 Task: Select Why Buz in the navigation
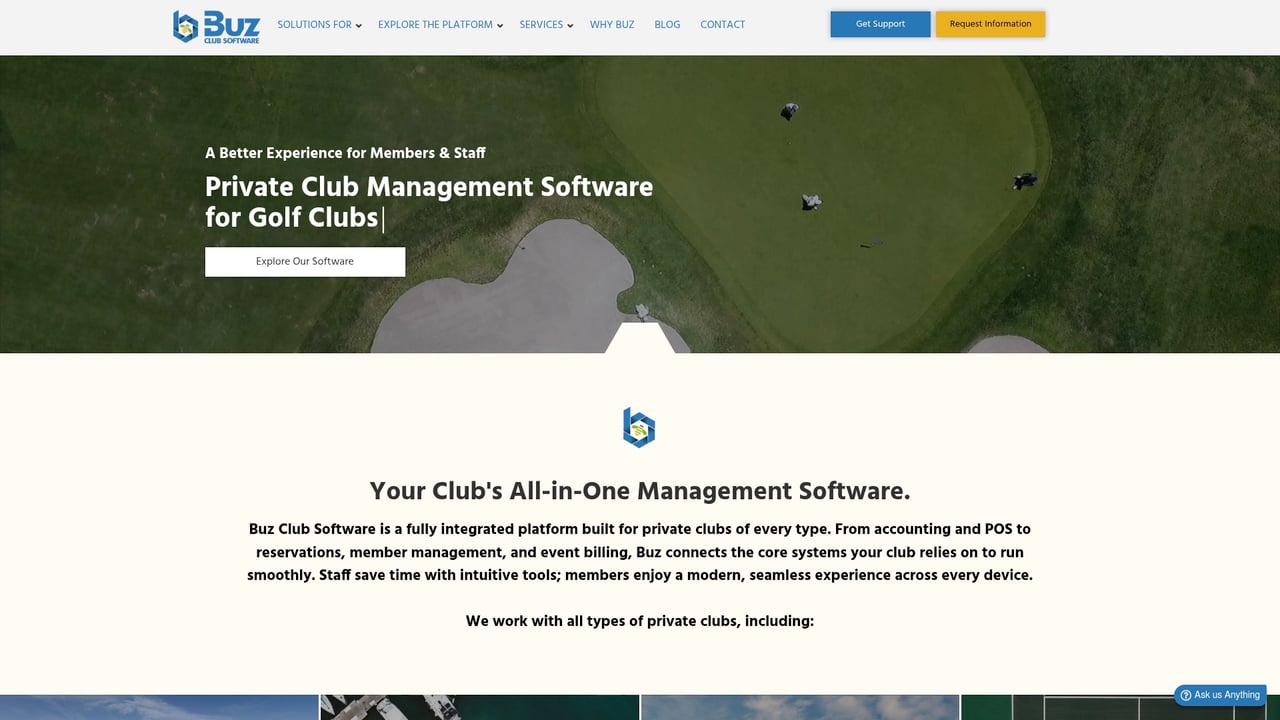coord(612,24)
